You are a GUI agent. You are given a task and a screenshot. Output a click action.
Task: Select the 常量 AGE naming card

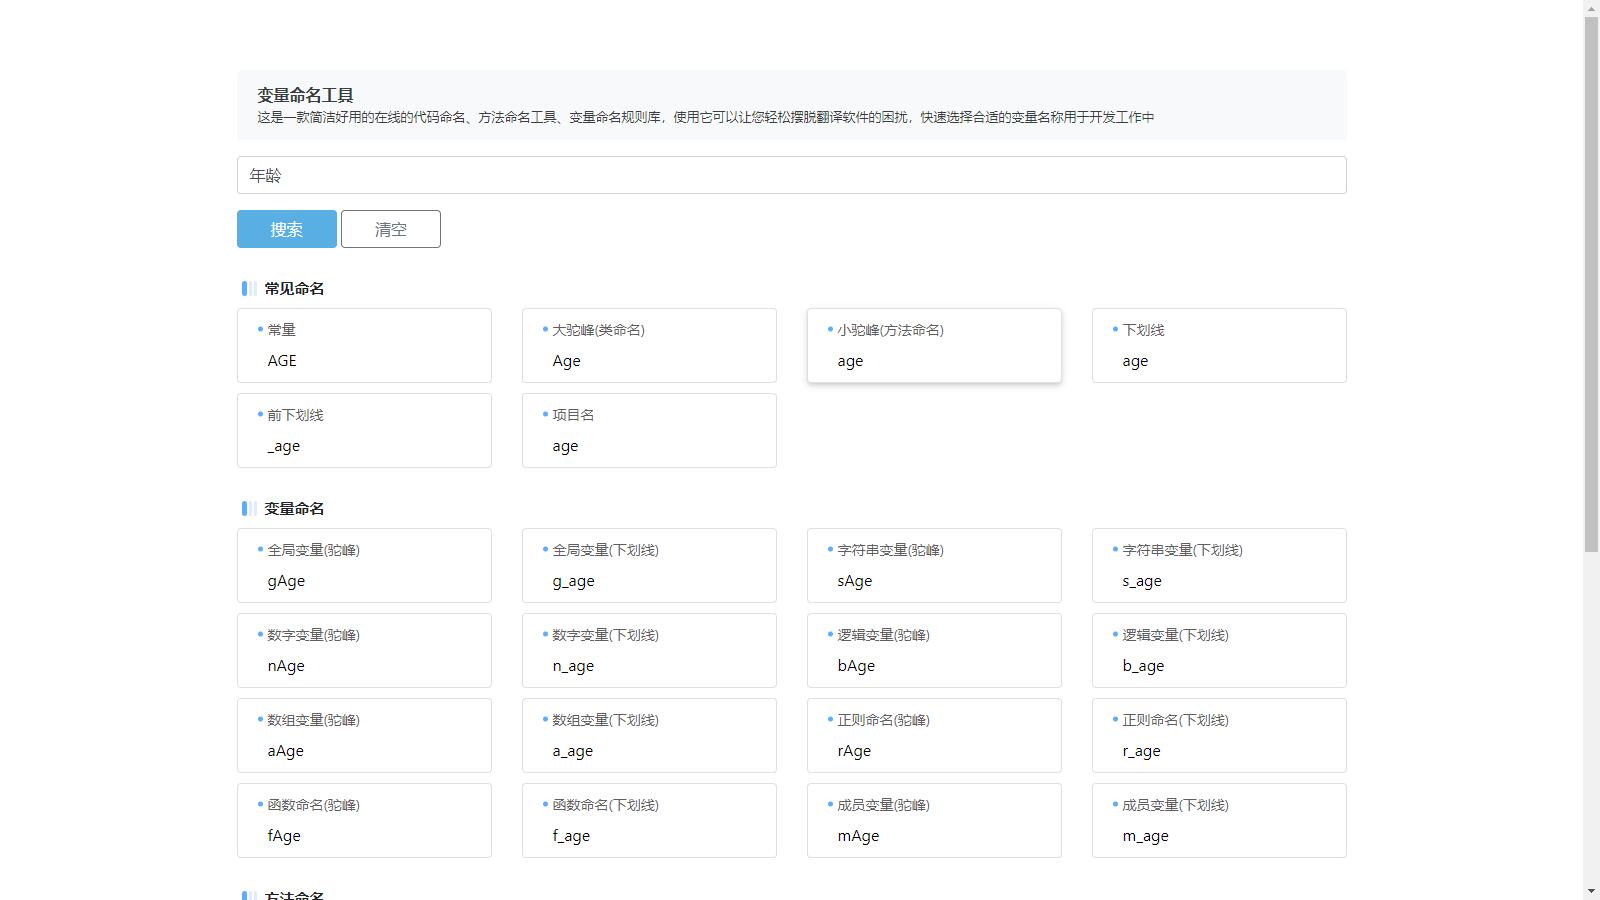[364, 346]
